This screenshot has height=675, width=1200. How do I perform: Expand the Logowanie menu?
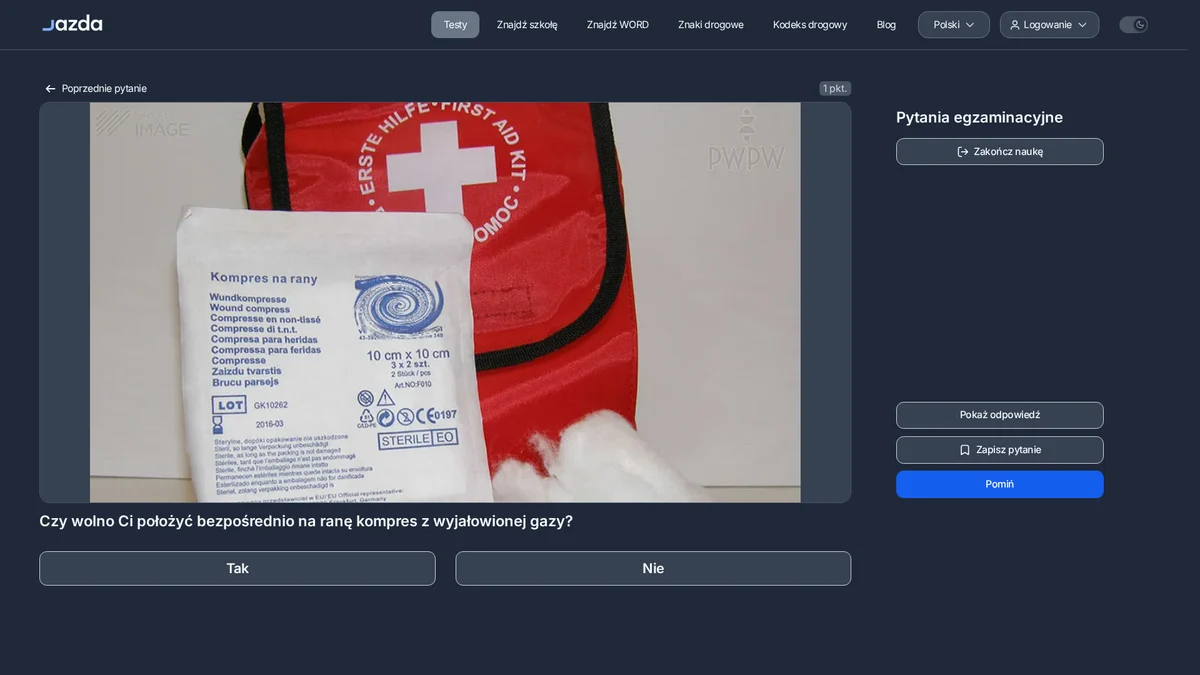point(1049,25)
